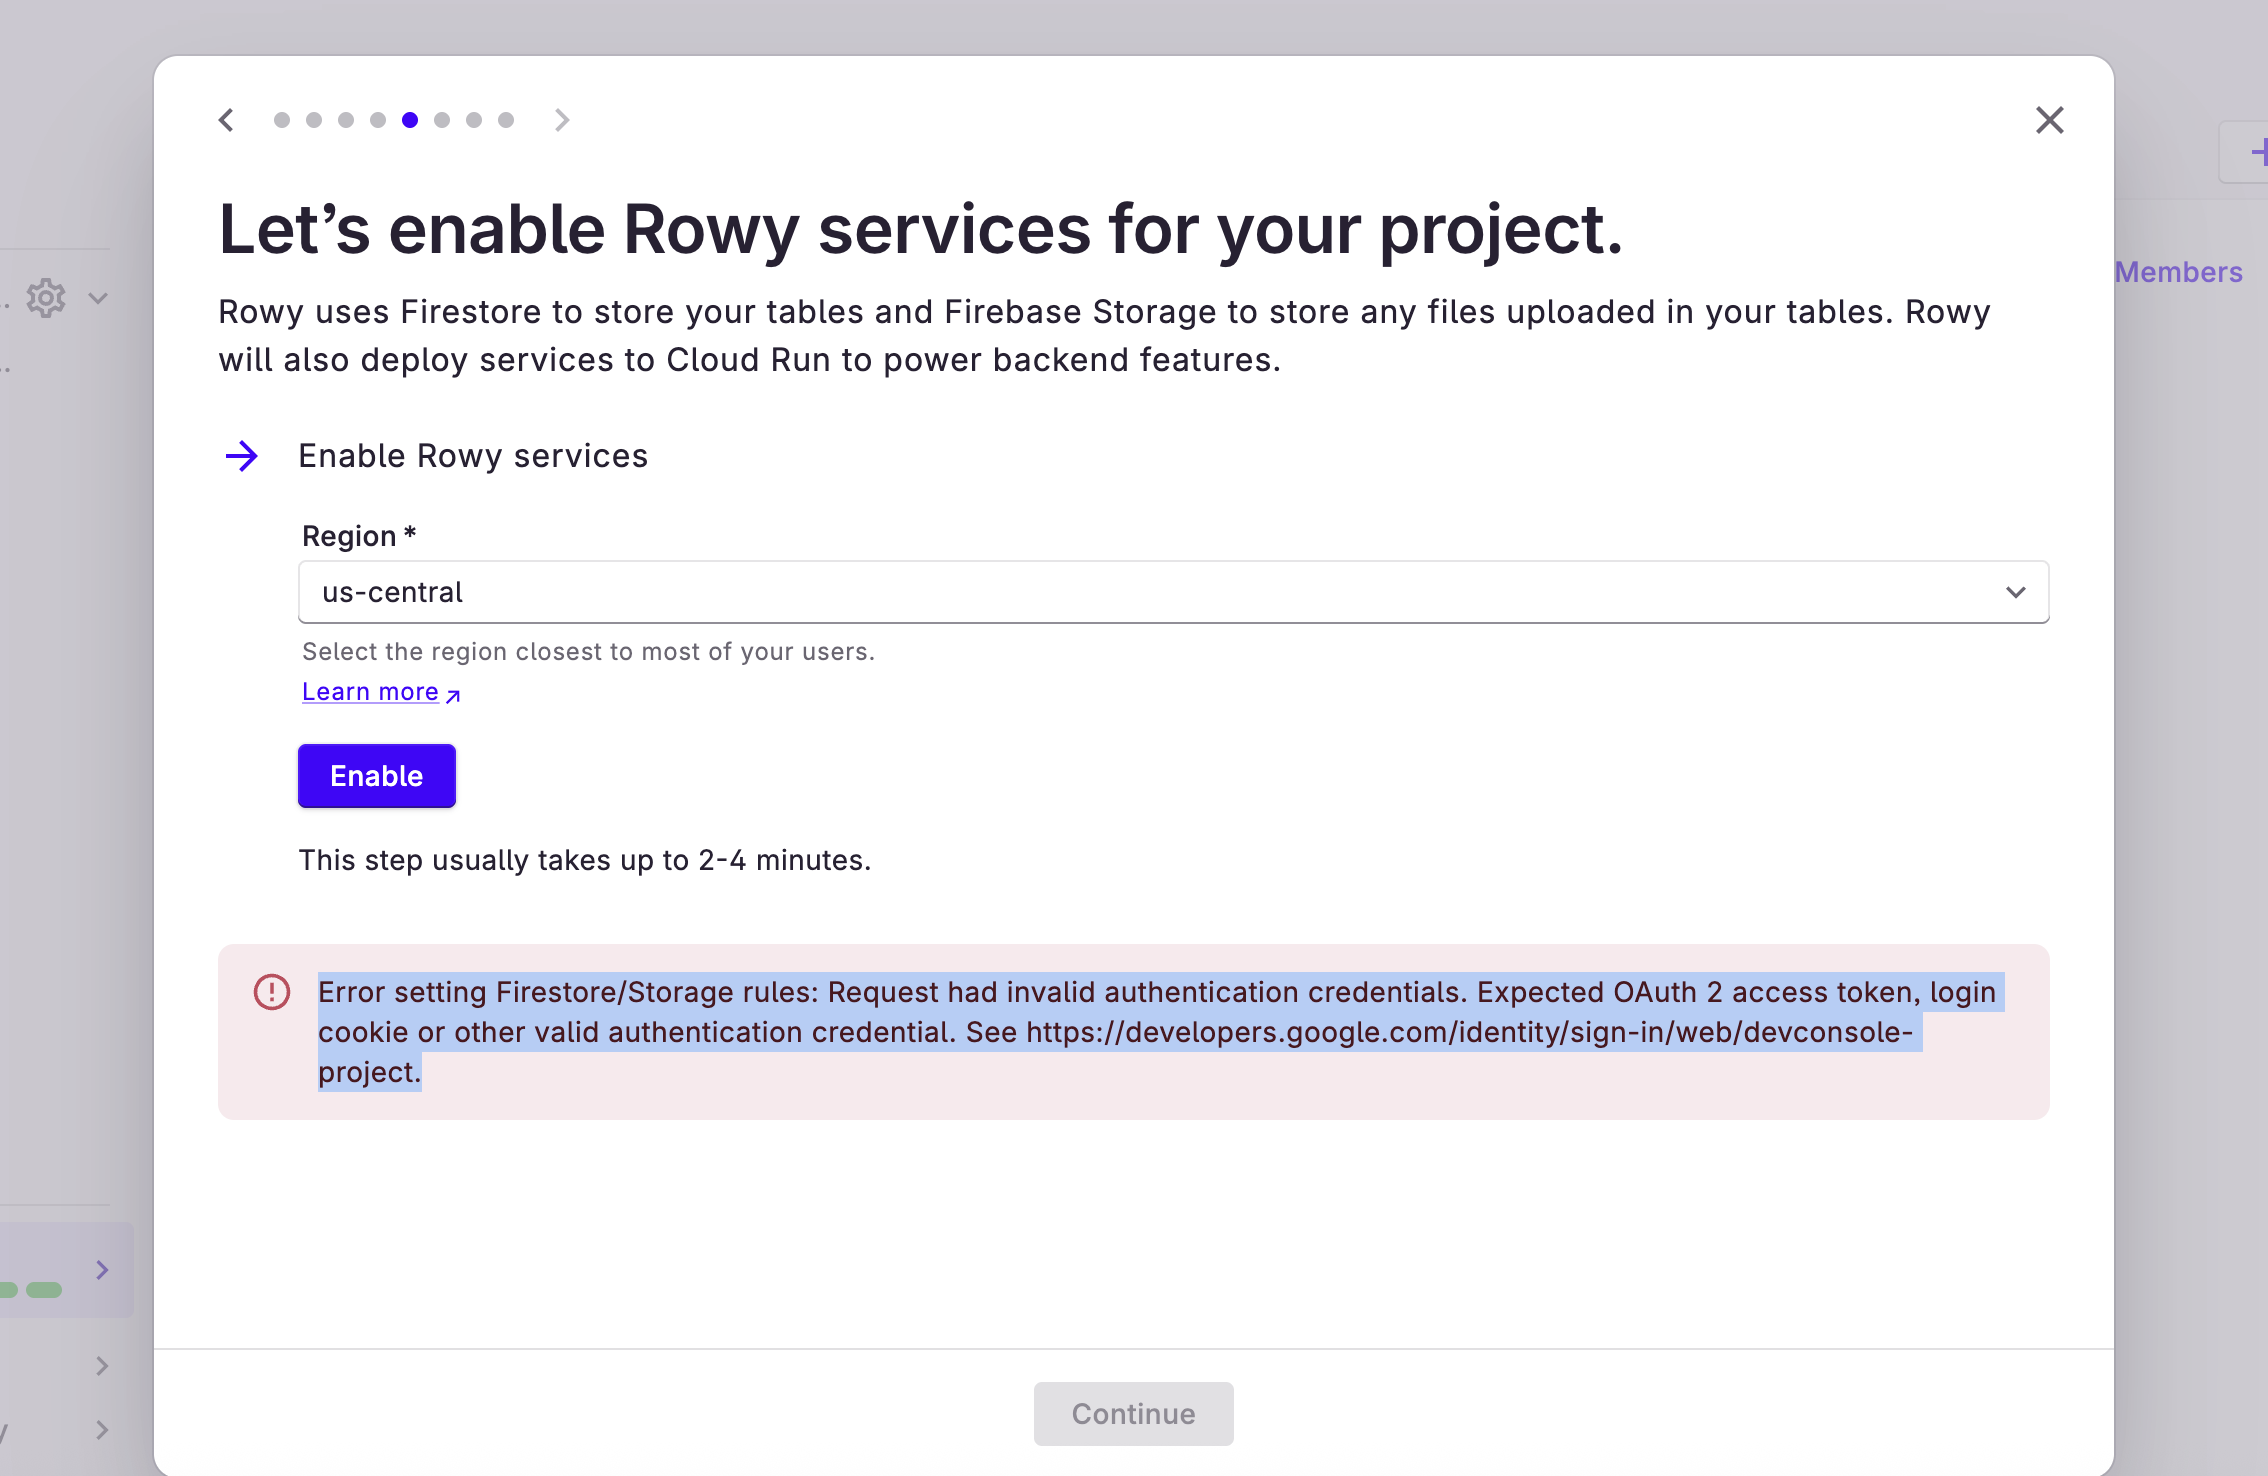Jump to the sixth step dot
Viewport: 2268px width, 1476px height.
pos(442,120)
